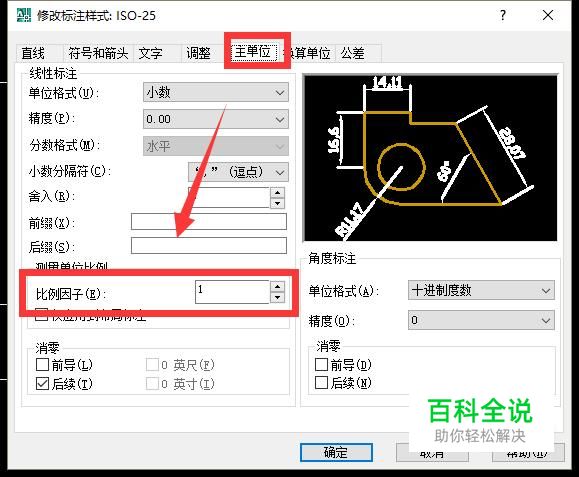The image size is (579, 477).
Task: Increase the 舍入 value with up arrow
Action: (278, 193)
